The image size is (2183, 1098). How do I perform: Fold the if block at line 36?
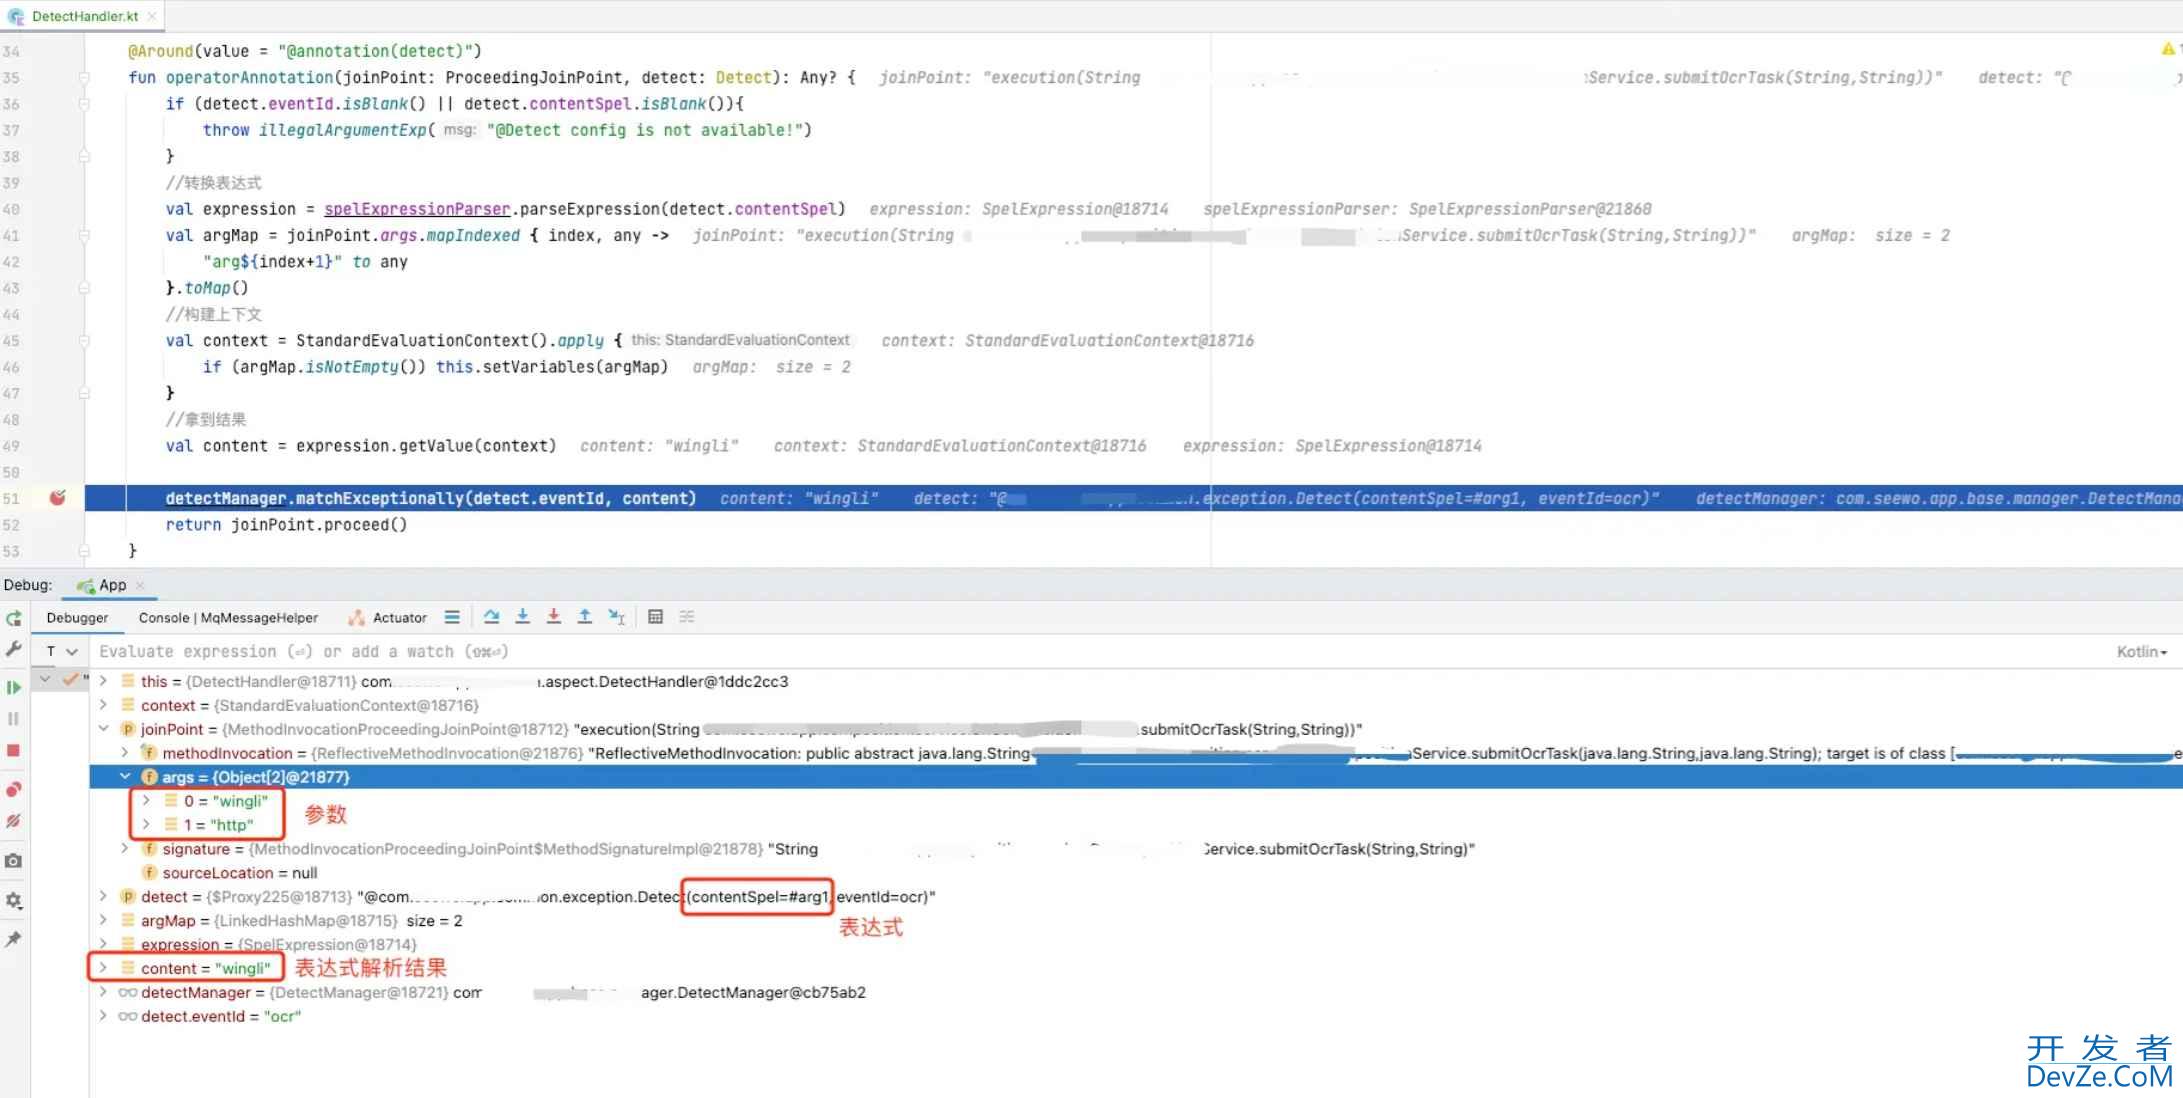pyautogui.click(x=84, y=104)
